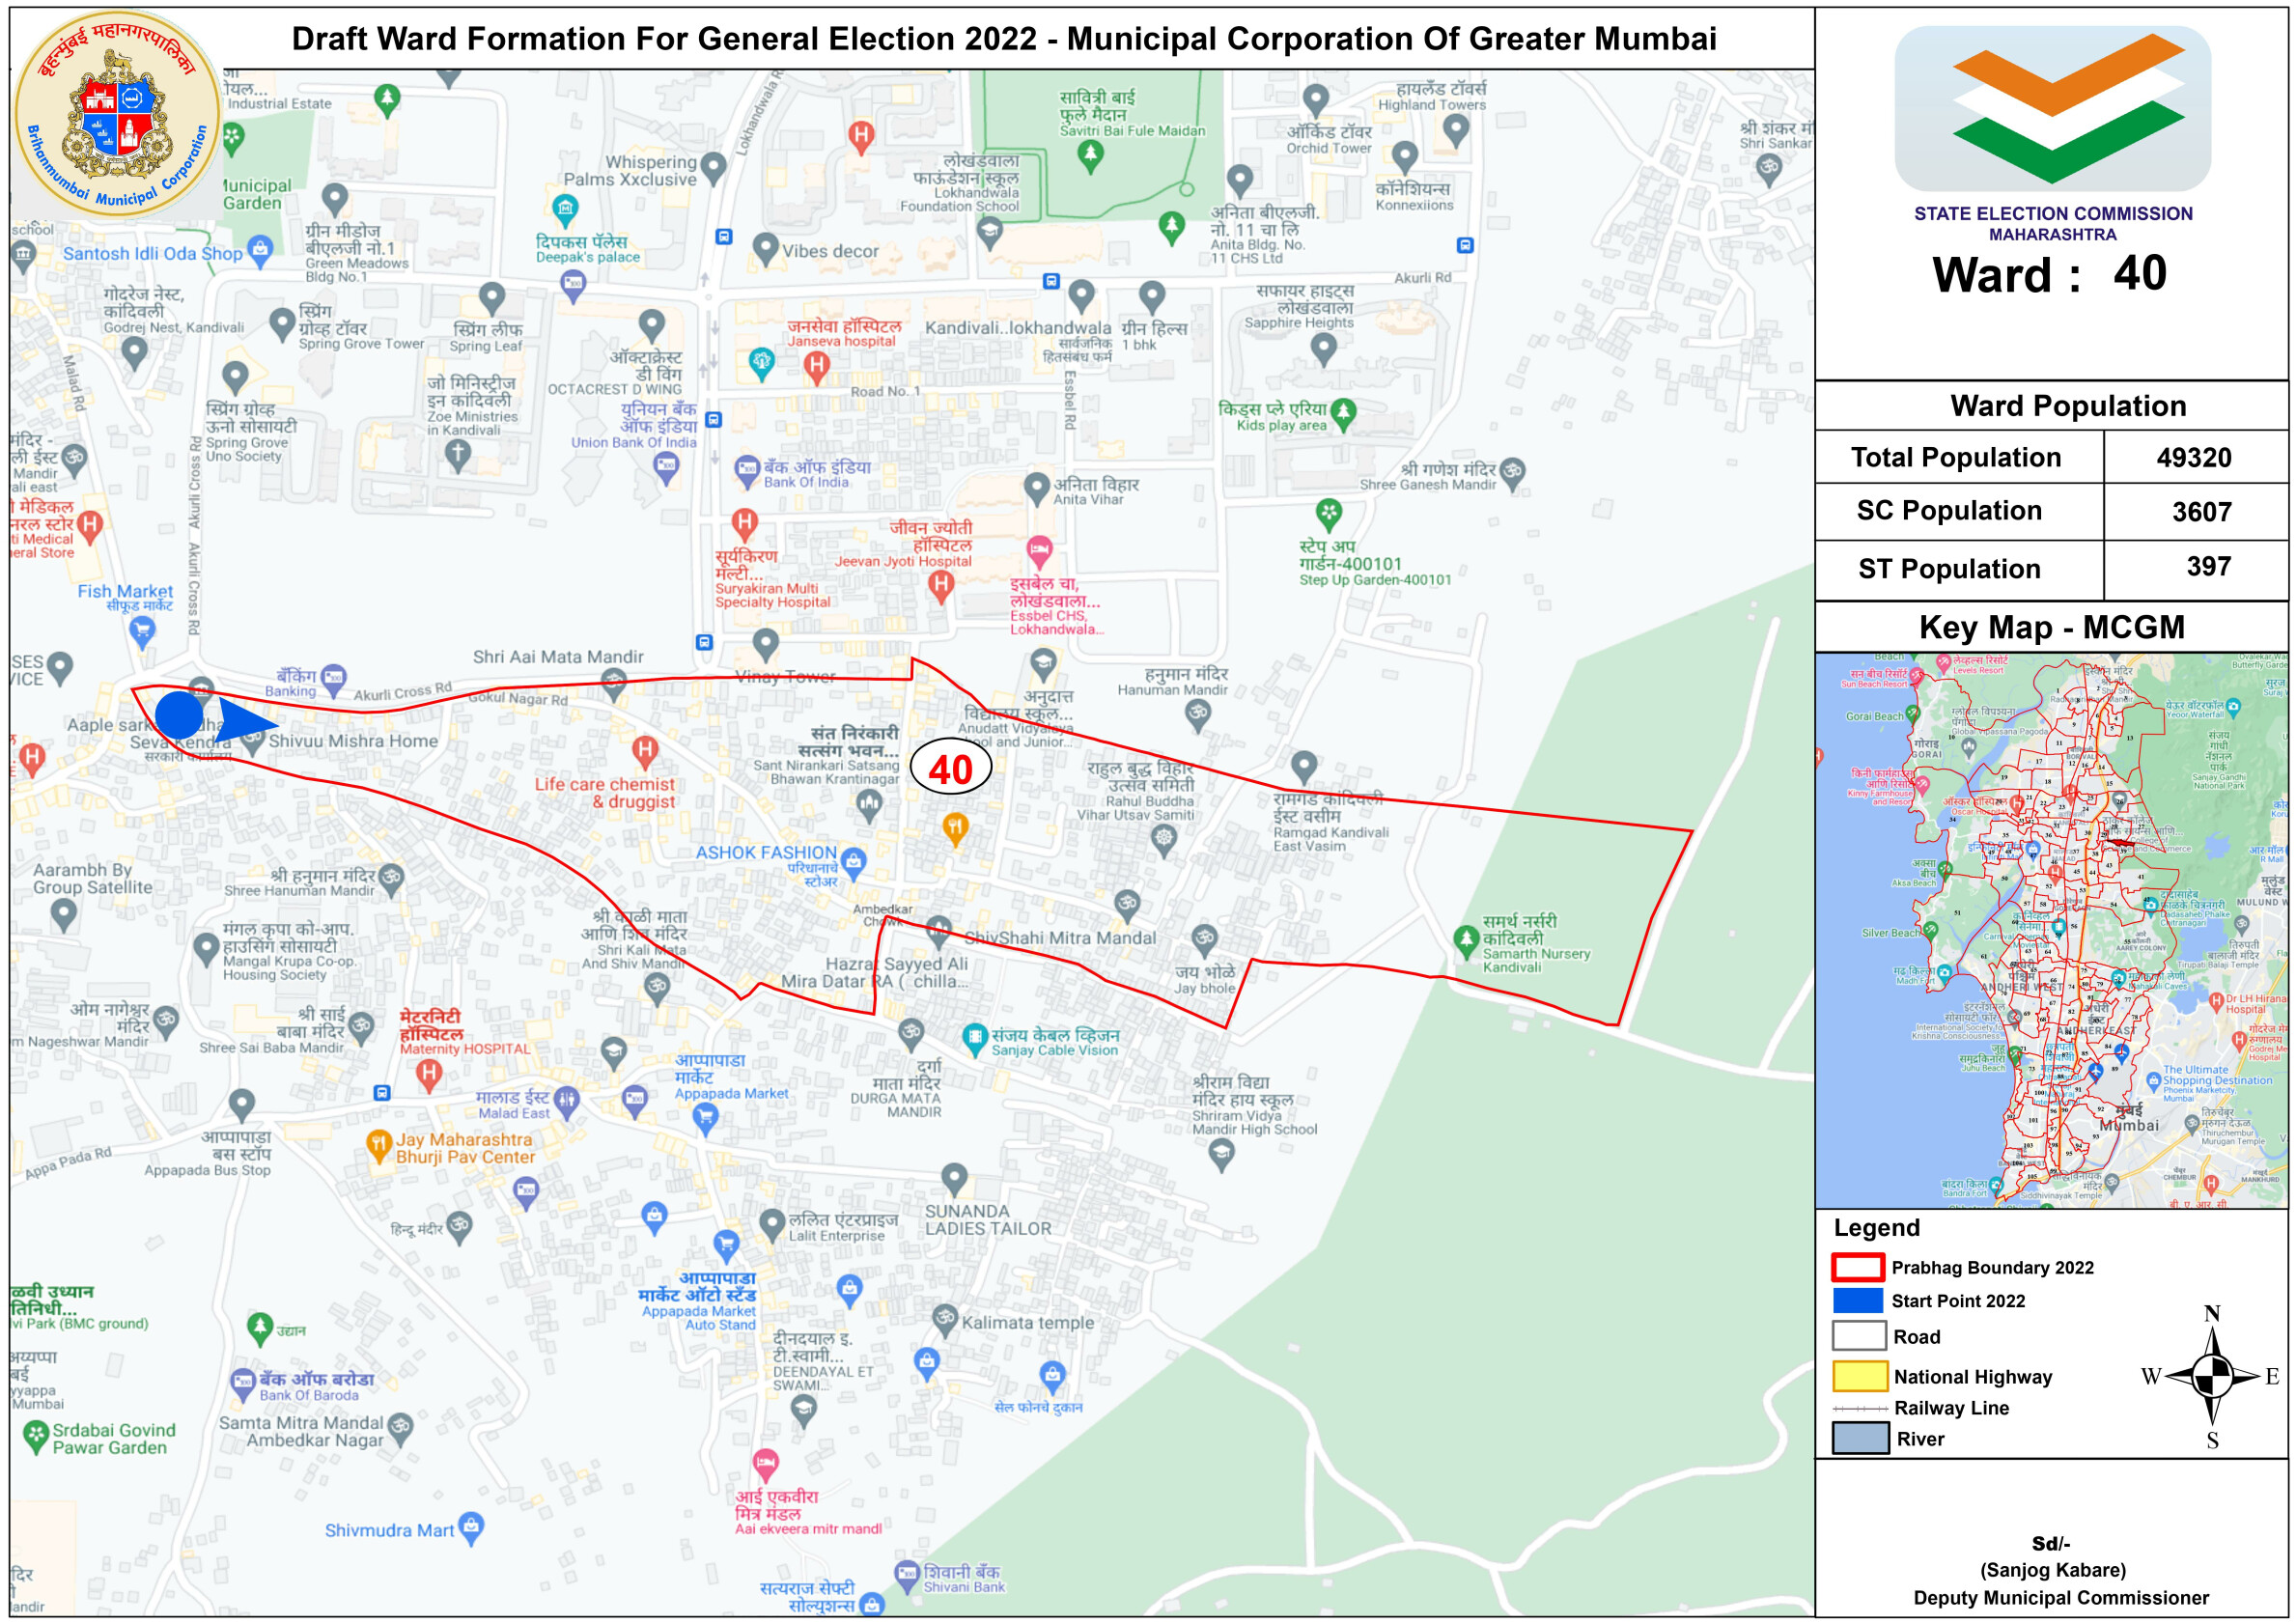This screenshot has width=2296, height=1623.
Task: Click the red H icon at Janseva hospital
Action: click(x=817, y=366)
